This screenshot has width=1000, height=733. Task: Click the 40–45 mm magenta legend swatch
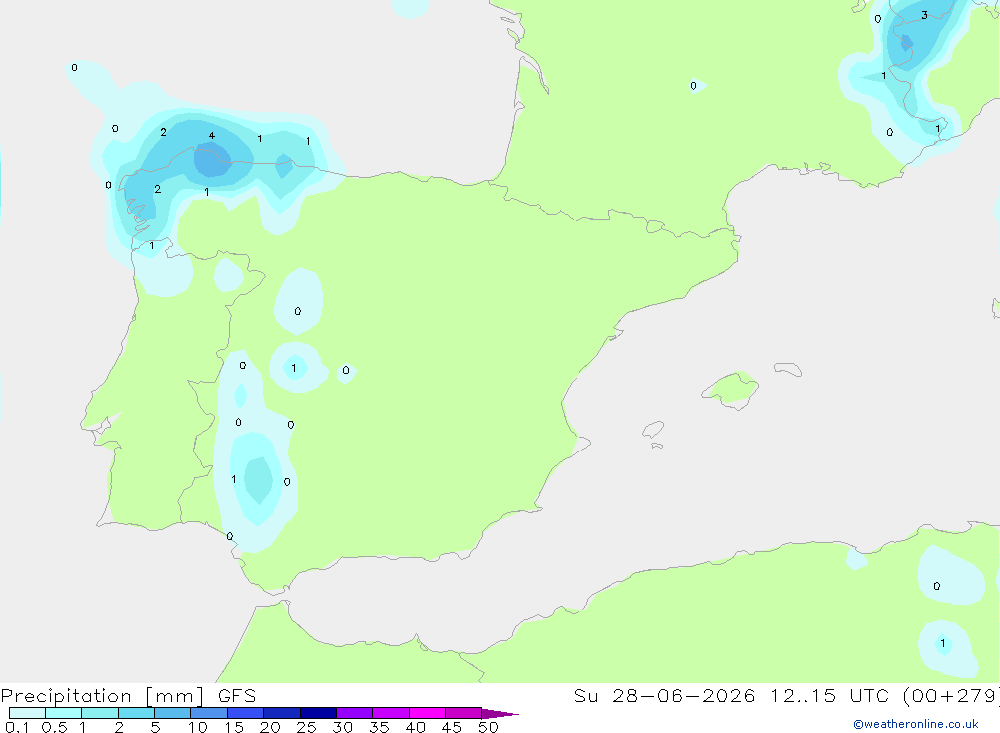click(x=427, y=713)
